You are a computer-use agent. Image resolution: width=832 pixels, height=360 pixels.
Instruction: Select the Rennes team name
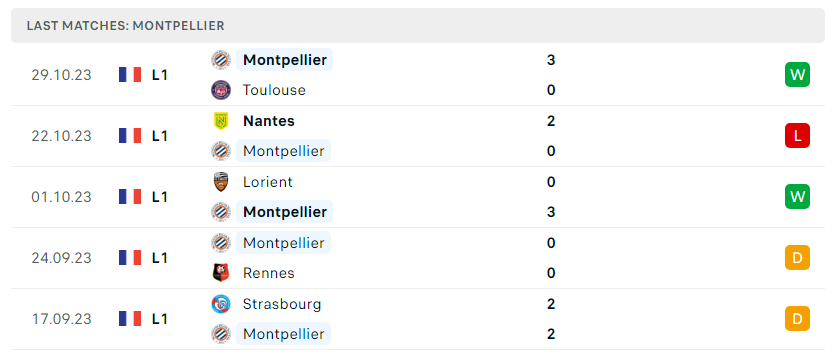[268, 273]
